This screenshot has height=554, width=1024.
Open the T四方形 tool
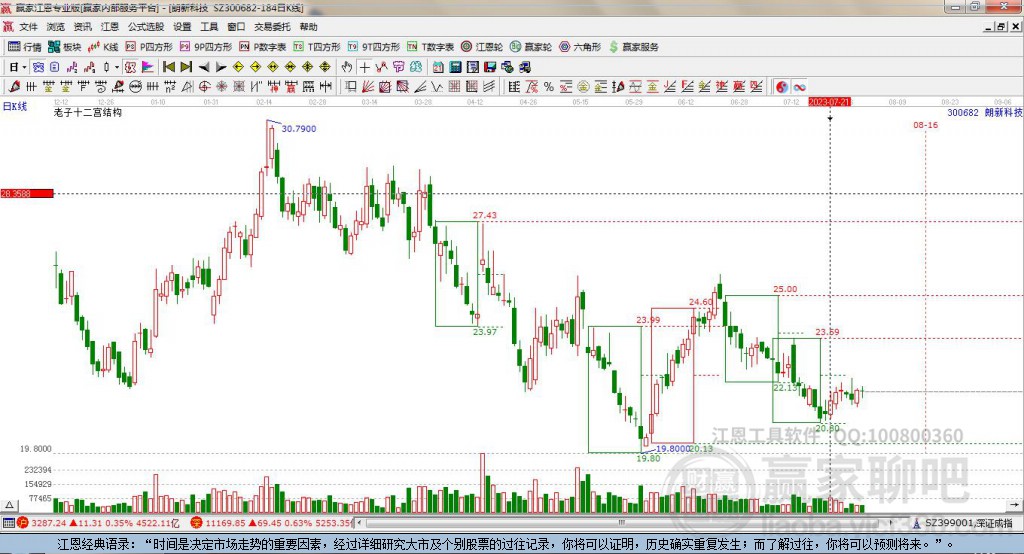[x=317, y=47]
